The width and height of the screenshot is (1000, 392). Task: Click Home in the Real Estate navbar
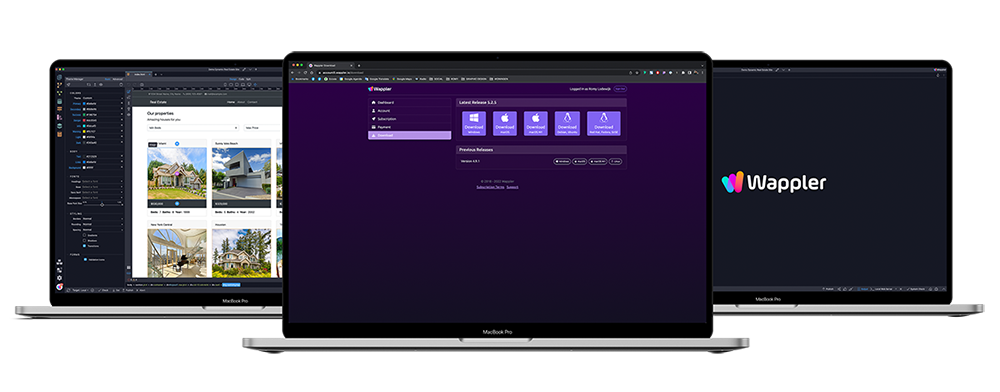pos(232,101)
